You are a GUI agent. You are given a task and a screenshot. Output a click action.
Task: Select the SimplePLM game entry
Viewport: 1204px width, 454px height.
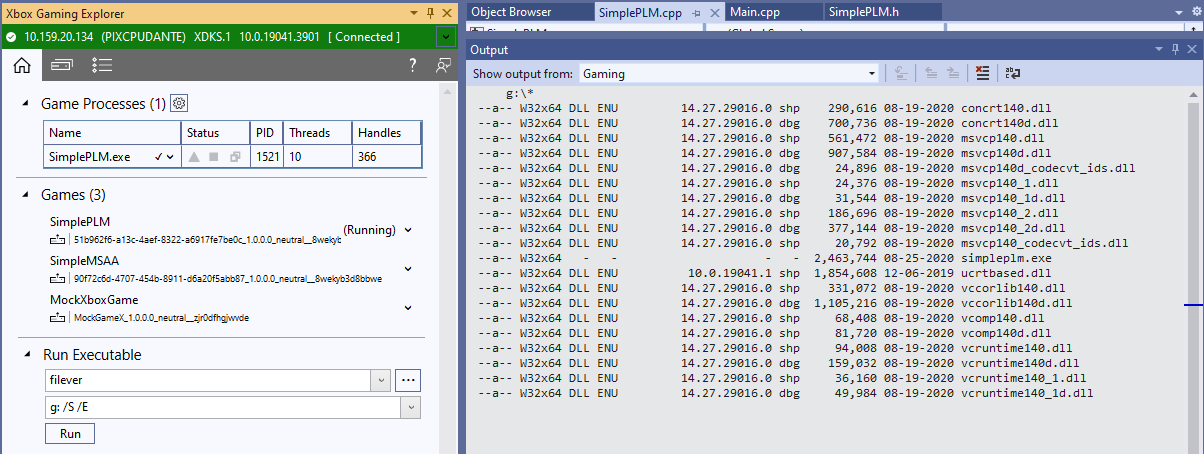pyautogui.click(x=230, y=229)
